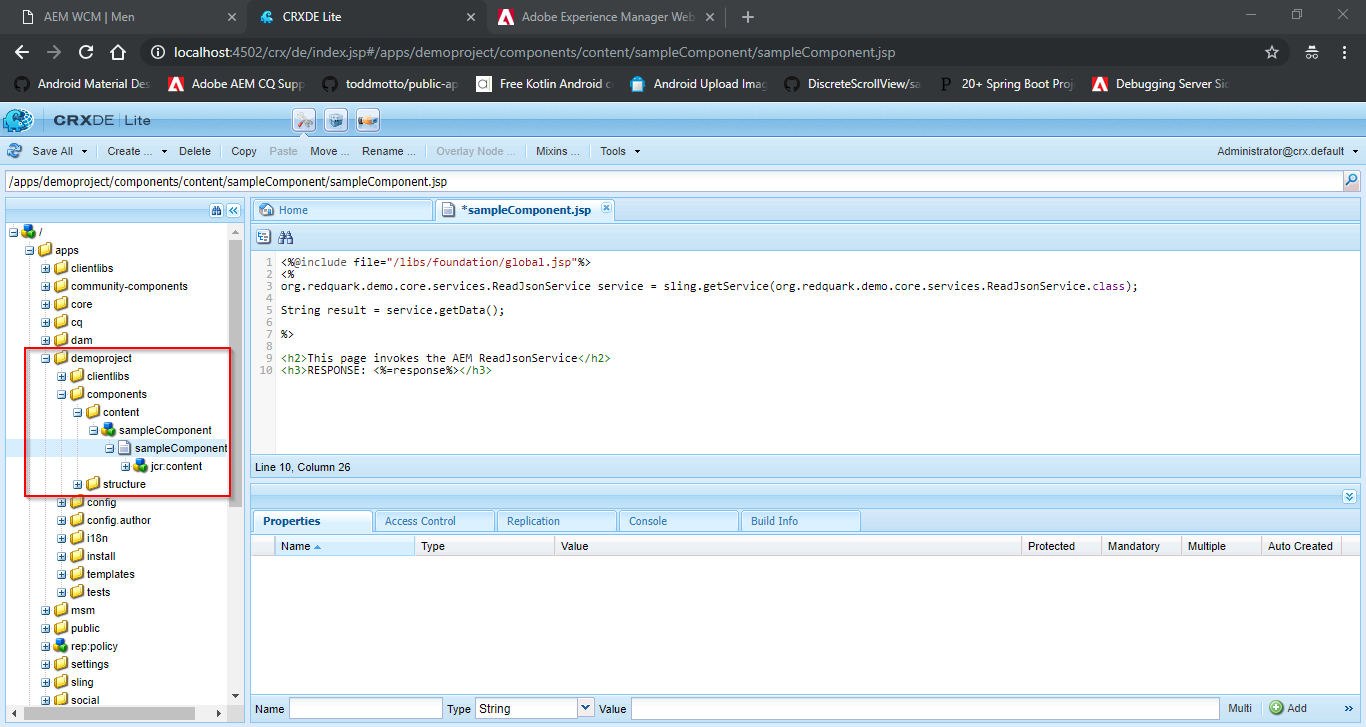The height and width of the screenshot is (727, 1366).
Task: Click the Rename toolbar button
Action: (x=388, y=151)
